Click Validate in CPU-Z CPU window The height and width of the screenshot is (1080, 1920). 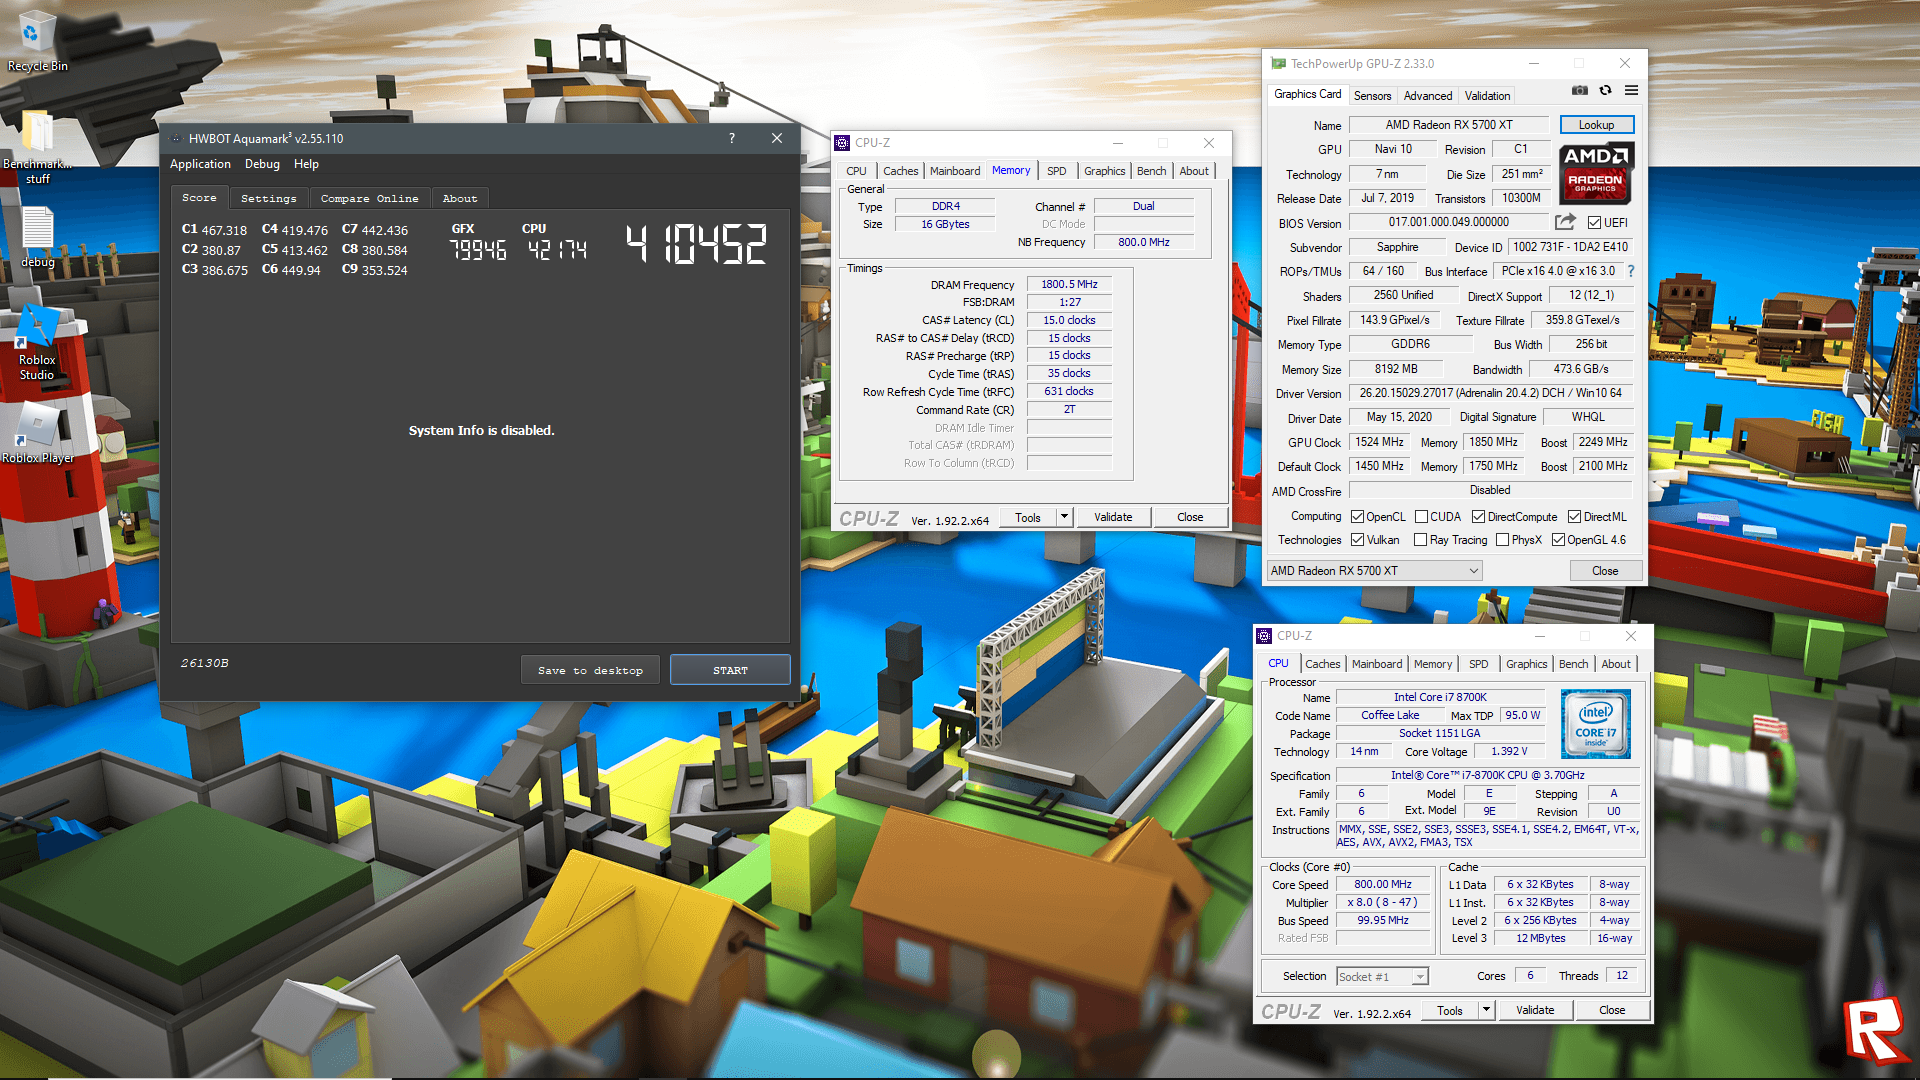[1535, 1010]
